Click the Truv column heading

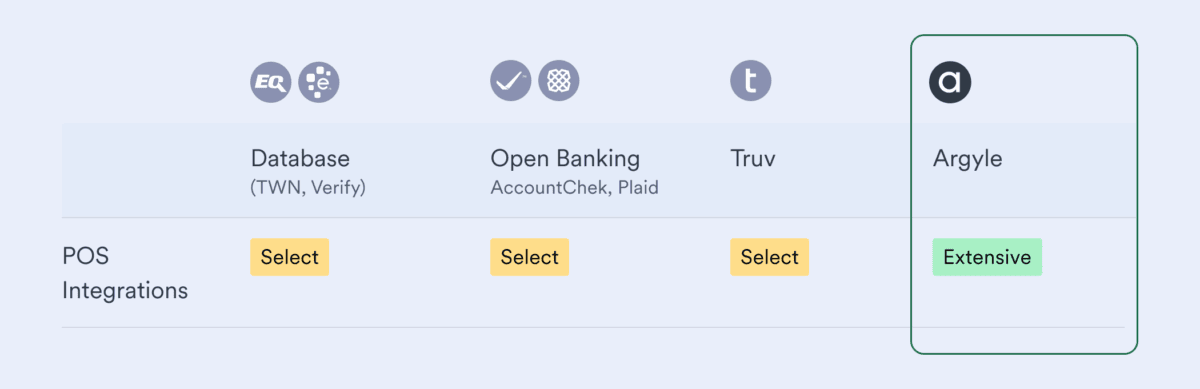point(755,158)
